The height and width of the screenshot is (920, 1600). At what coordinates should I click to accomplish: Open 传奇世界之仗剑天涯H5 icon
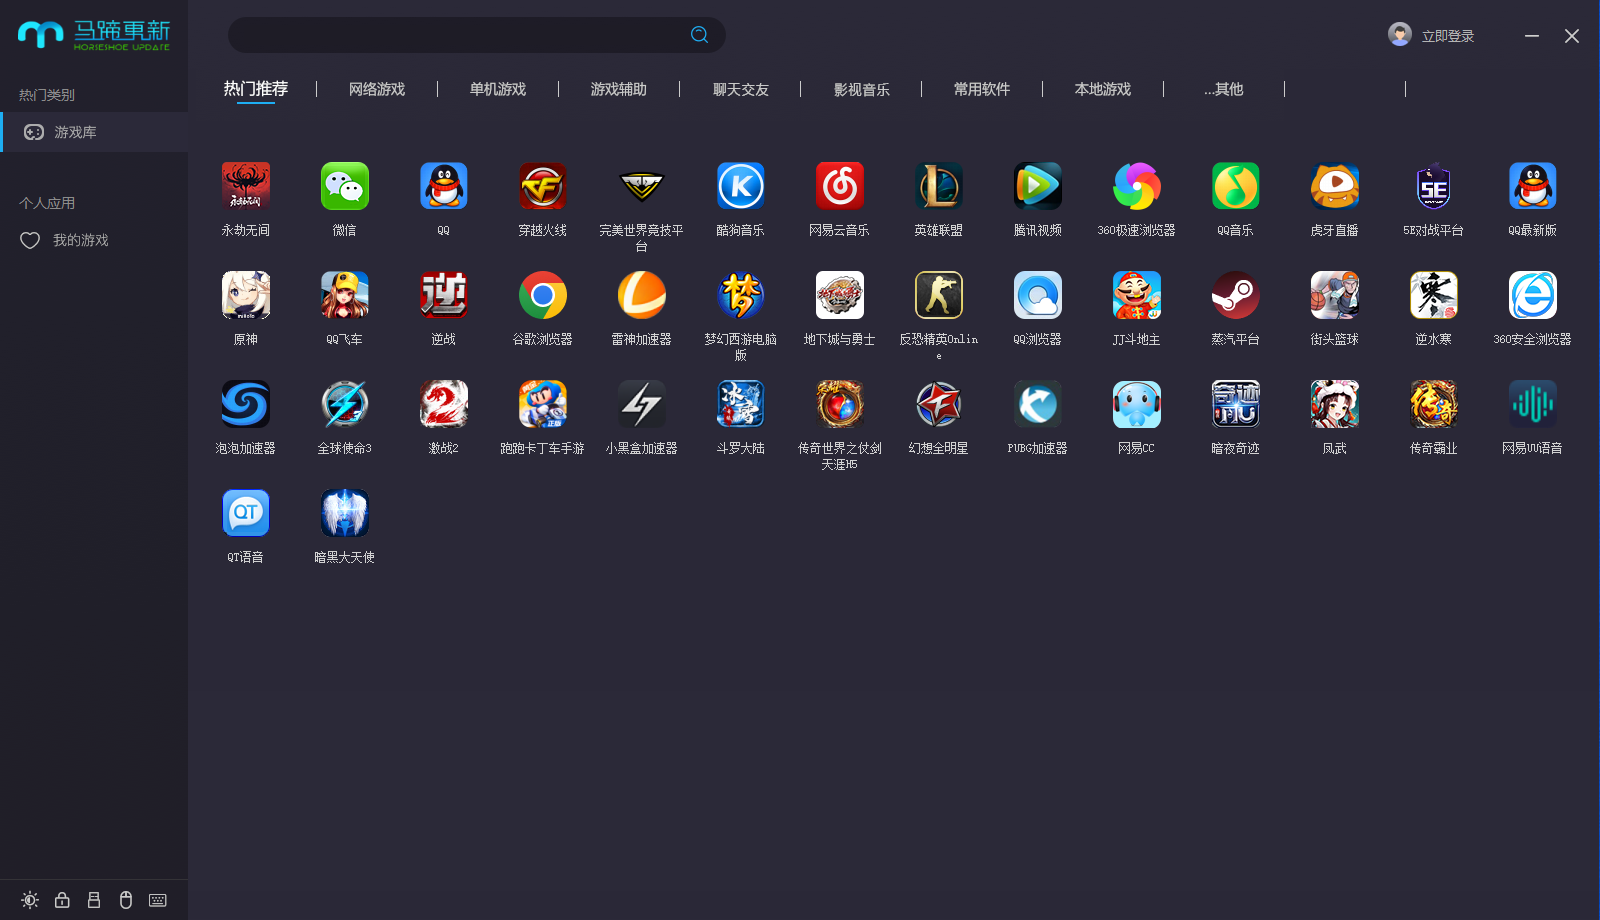point(839,404)
